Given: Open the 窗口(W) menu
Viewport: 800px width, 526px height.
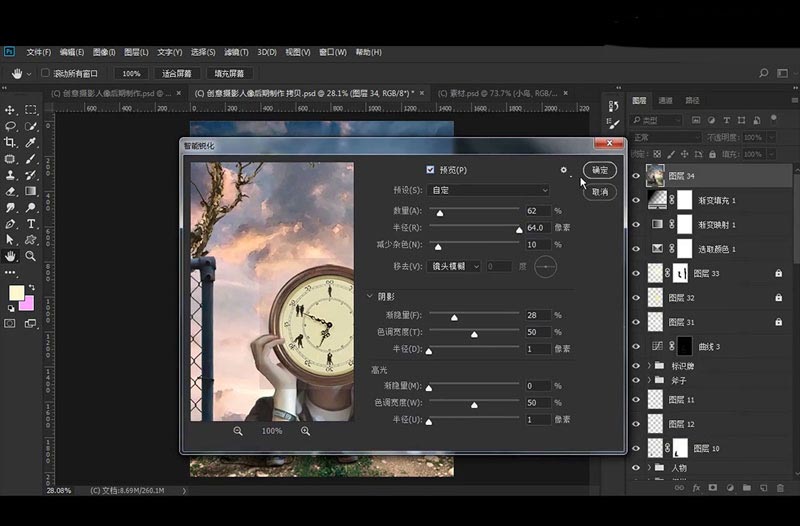Looking at the screenshot, I should pos(333,52).
